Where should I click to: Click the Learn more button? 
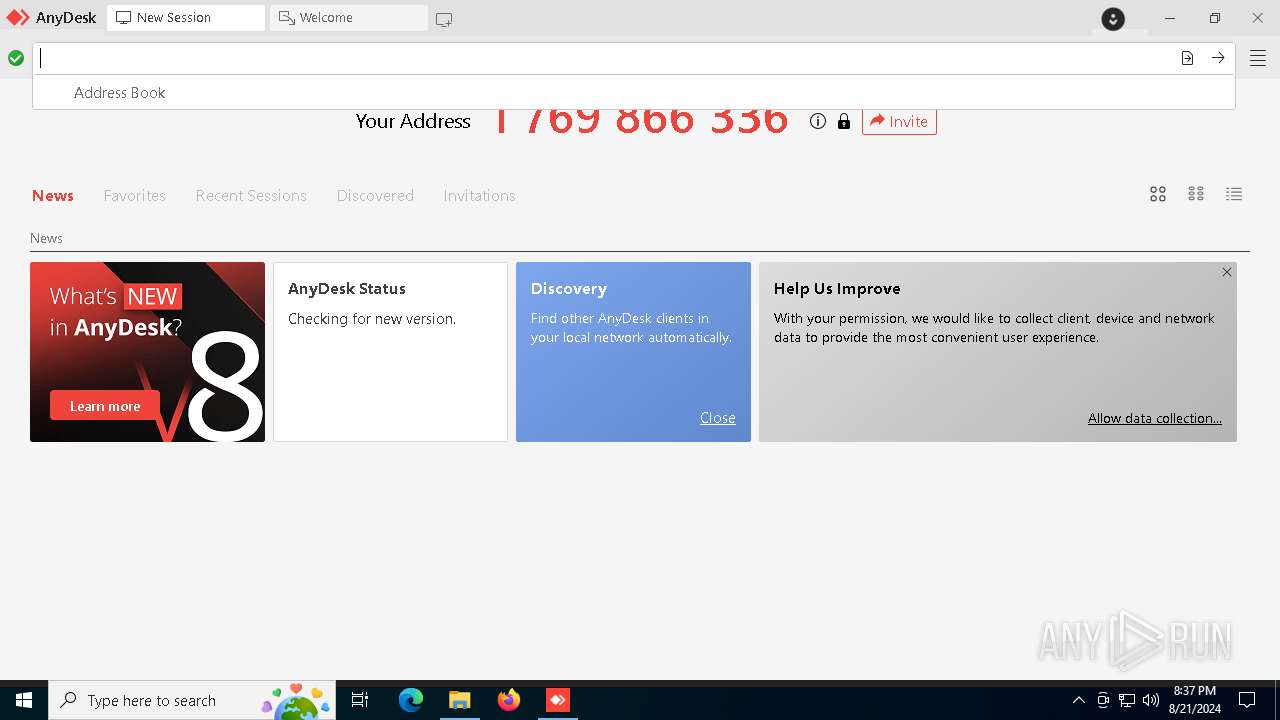coord(105,406)
